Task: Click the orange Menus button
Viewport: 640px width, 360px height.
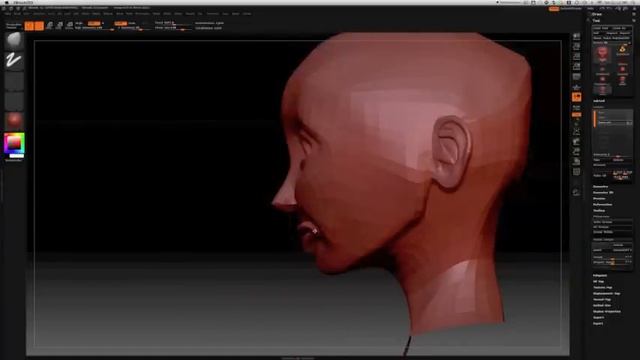Action: coord(554,9)
